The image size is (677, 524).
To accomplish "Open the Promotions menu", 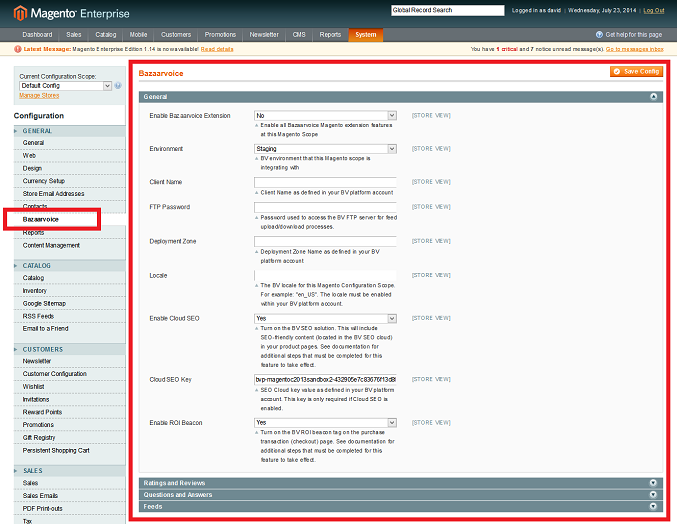I will [220, 35].
